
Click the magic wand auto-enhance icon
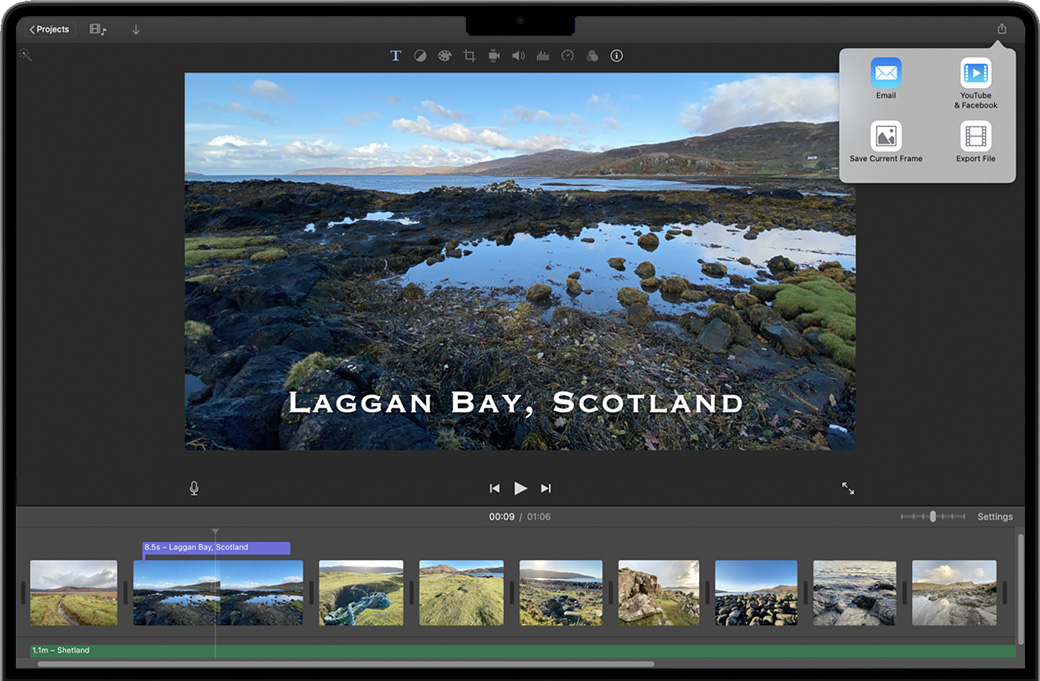[x=25, y=55]
